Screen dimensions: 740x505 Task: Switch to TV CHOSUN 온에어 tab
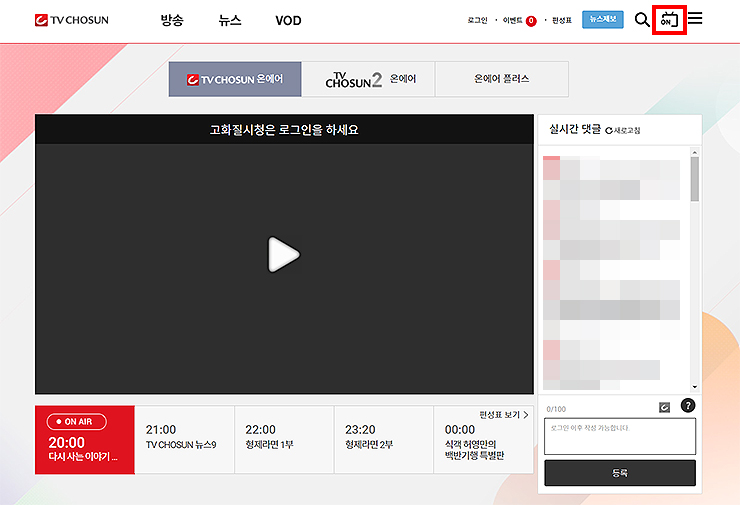click(x=235, y=79)
